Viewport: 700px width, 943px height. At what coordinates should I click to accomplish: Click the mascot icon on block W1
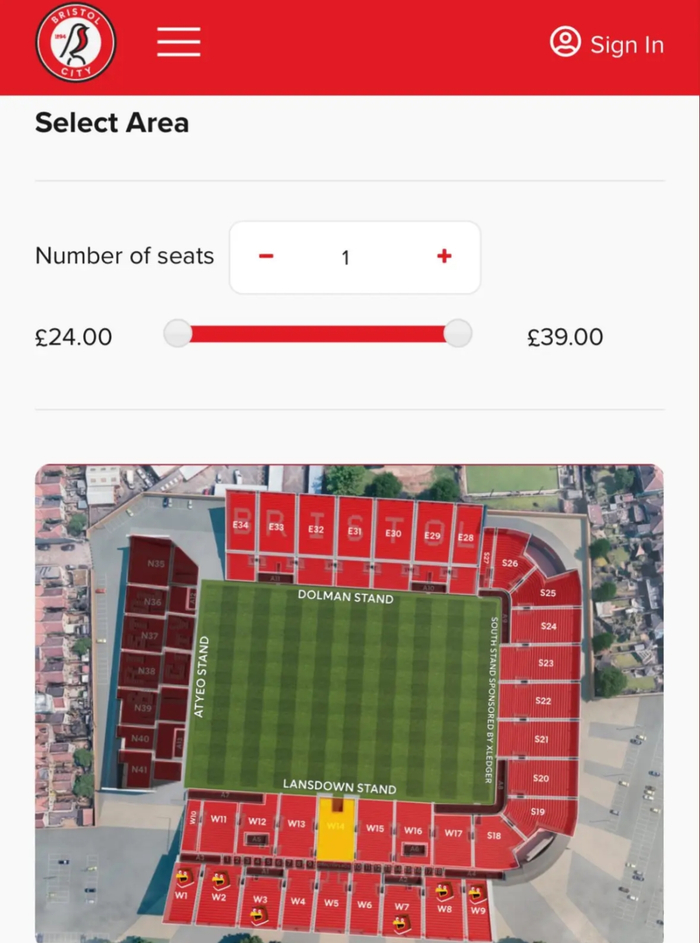click(184, 877)
